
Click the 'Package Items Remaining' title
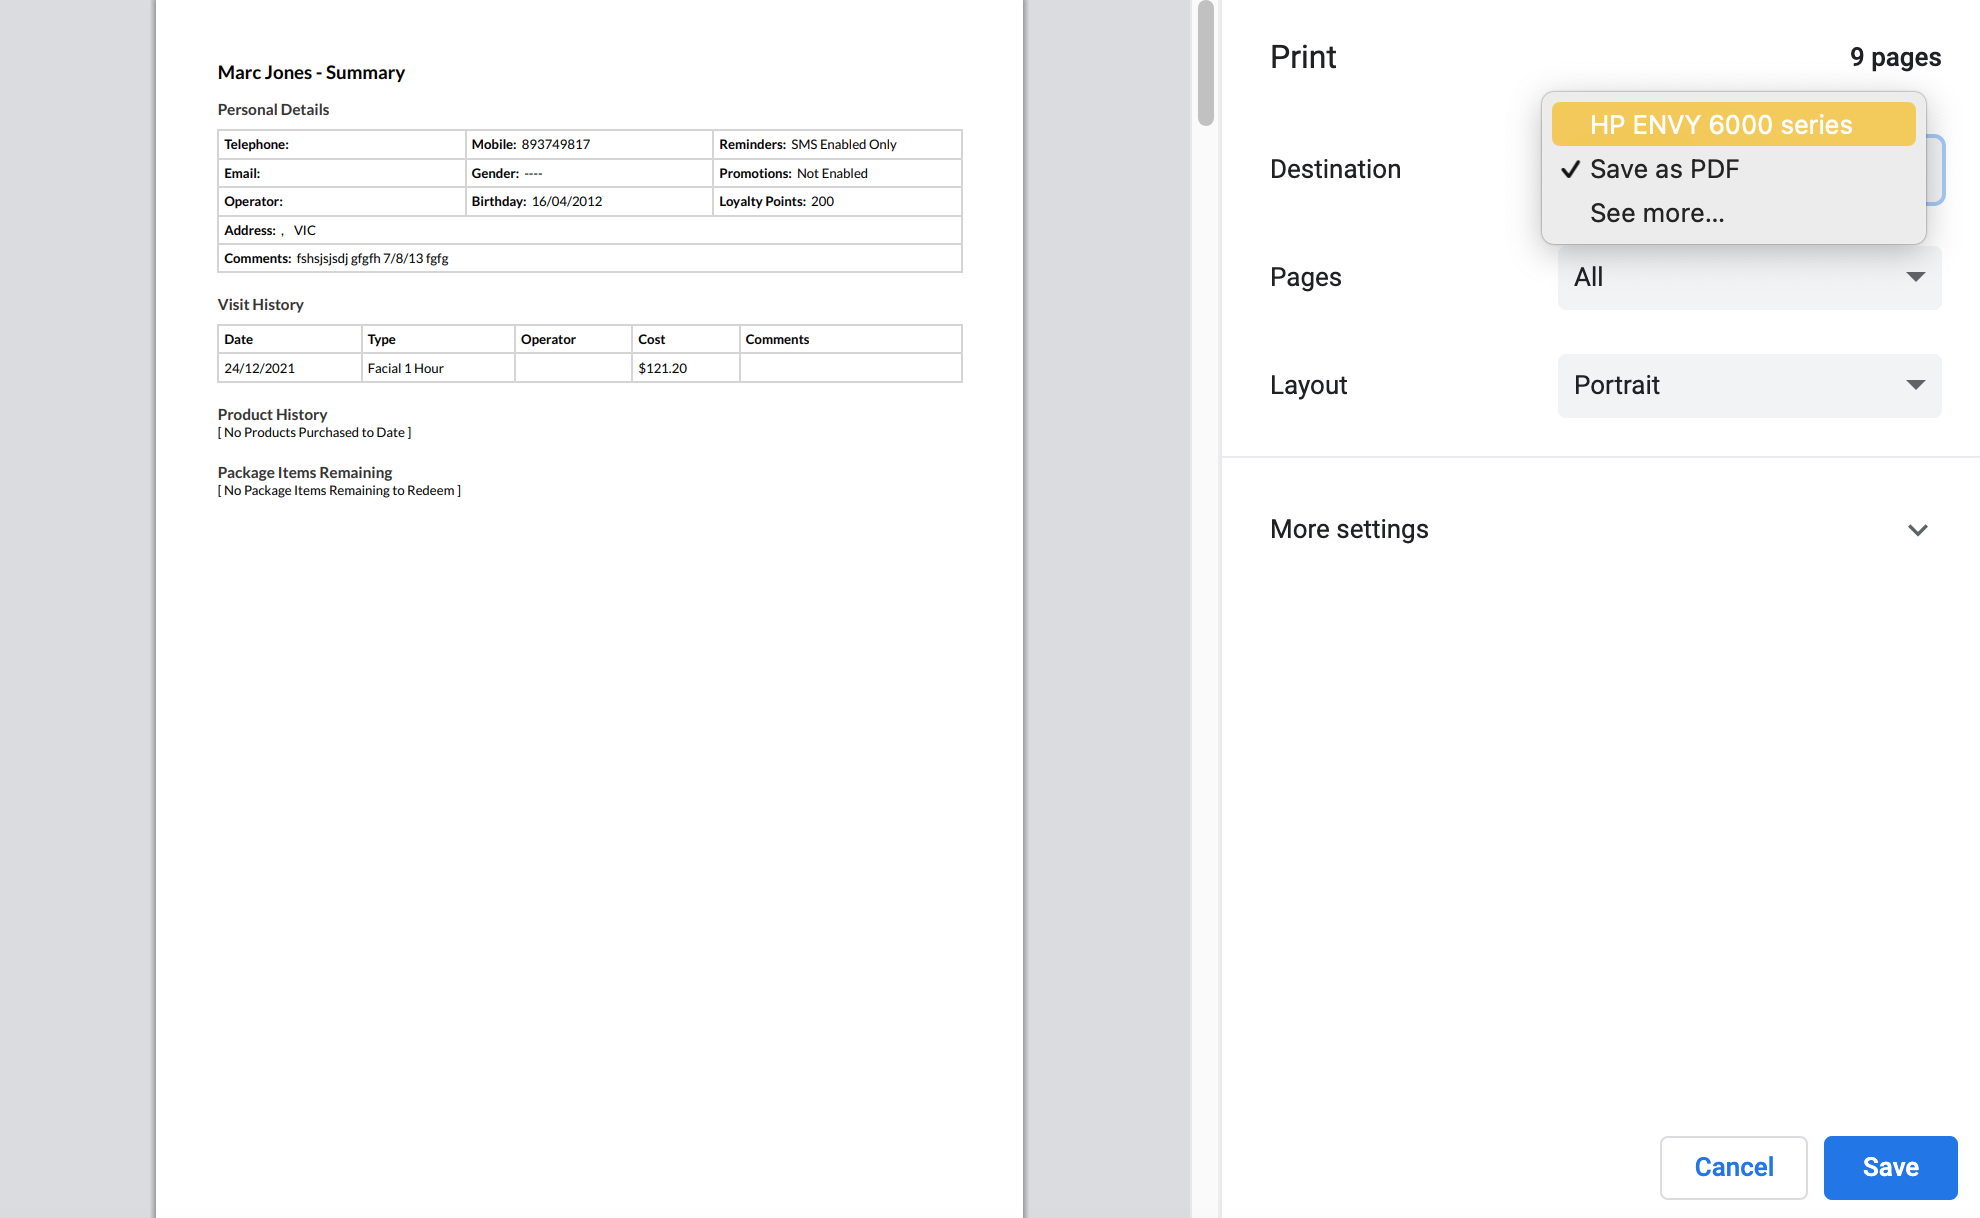(304, 472)
